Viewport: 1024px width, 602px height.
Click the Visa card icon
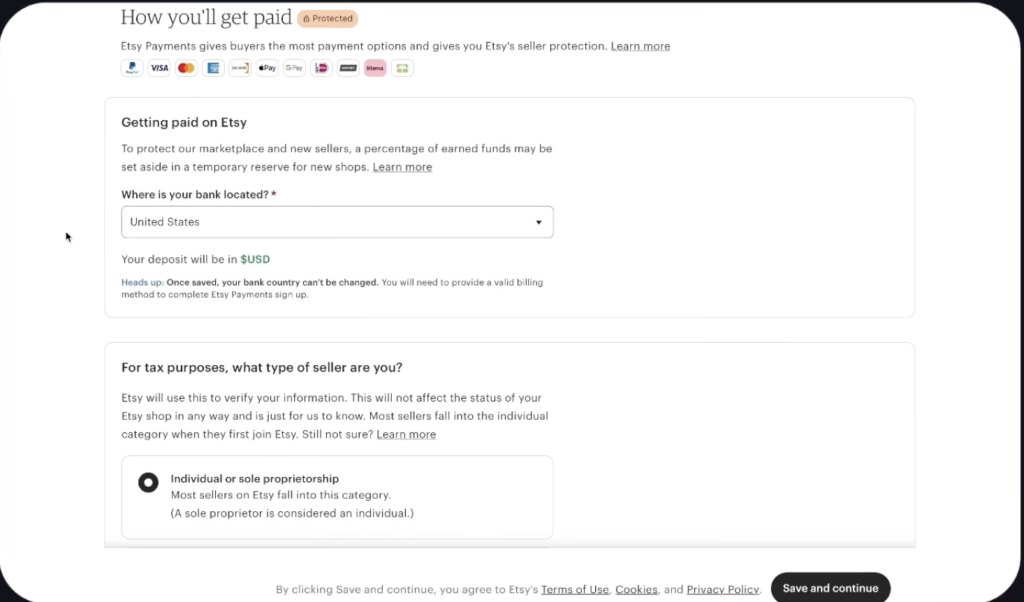tap(159, 68)
